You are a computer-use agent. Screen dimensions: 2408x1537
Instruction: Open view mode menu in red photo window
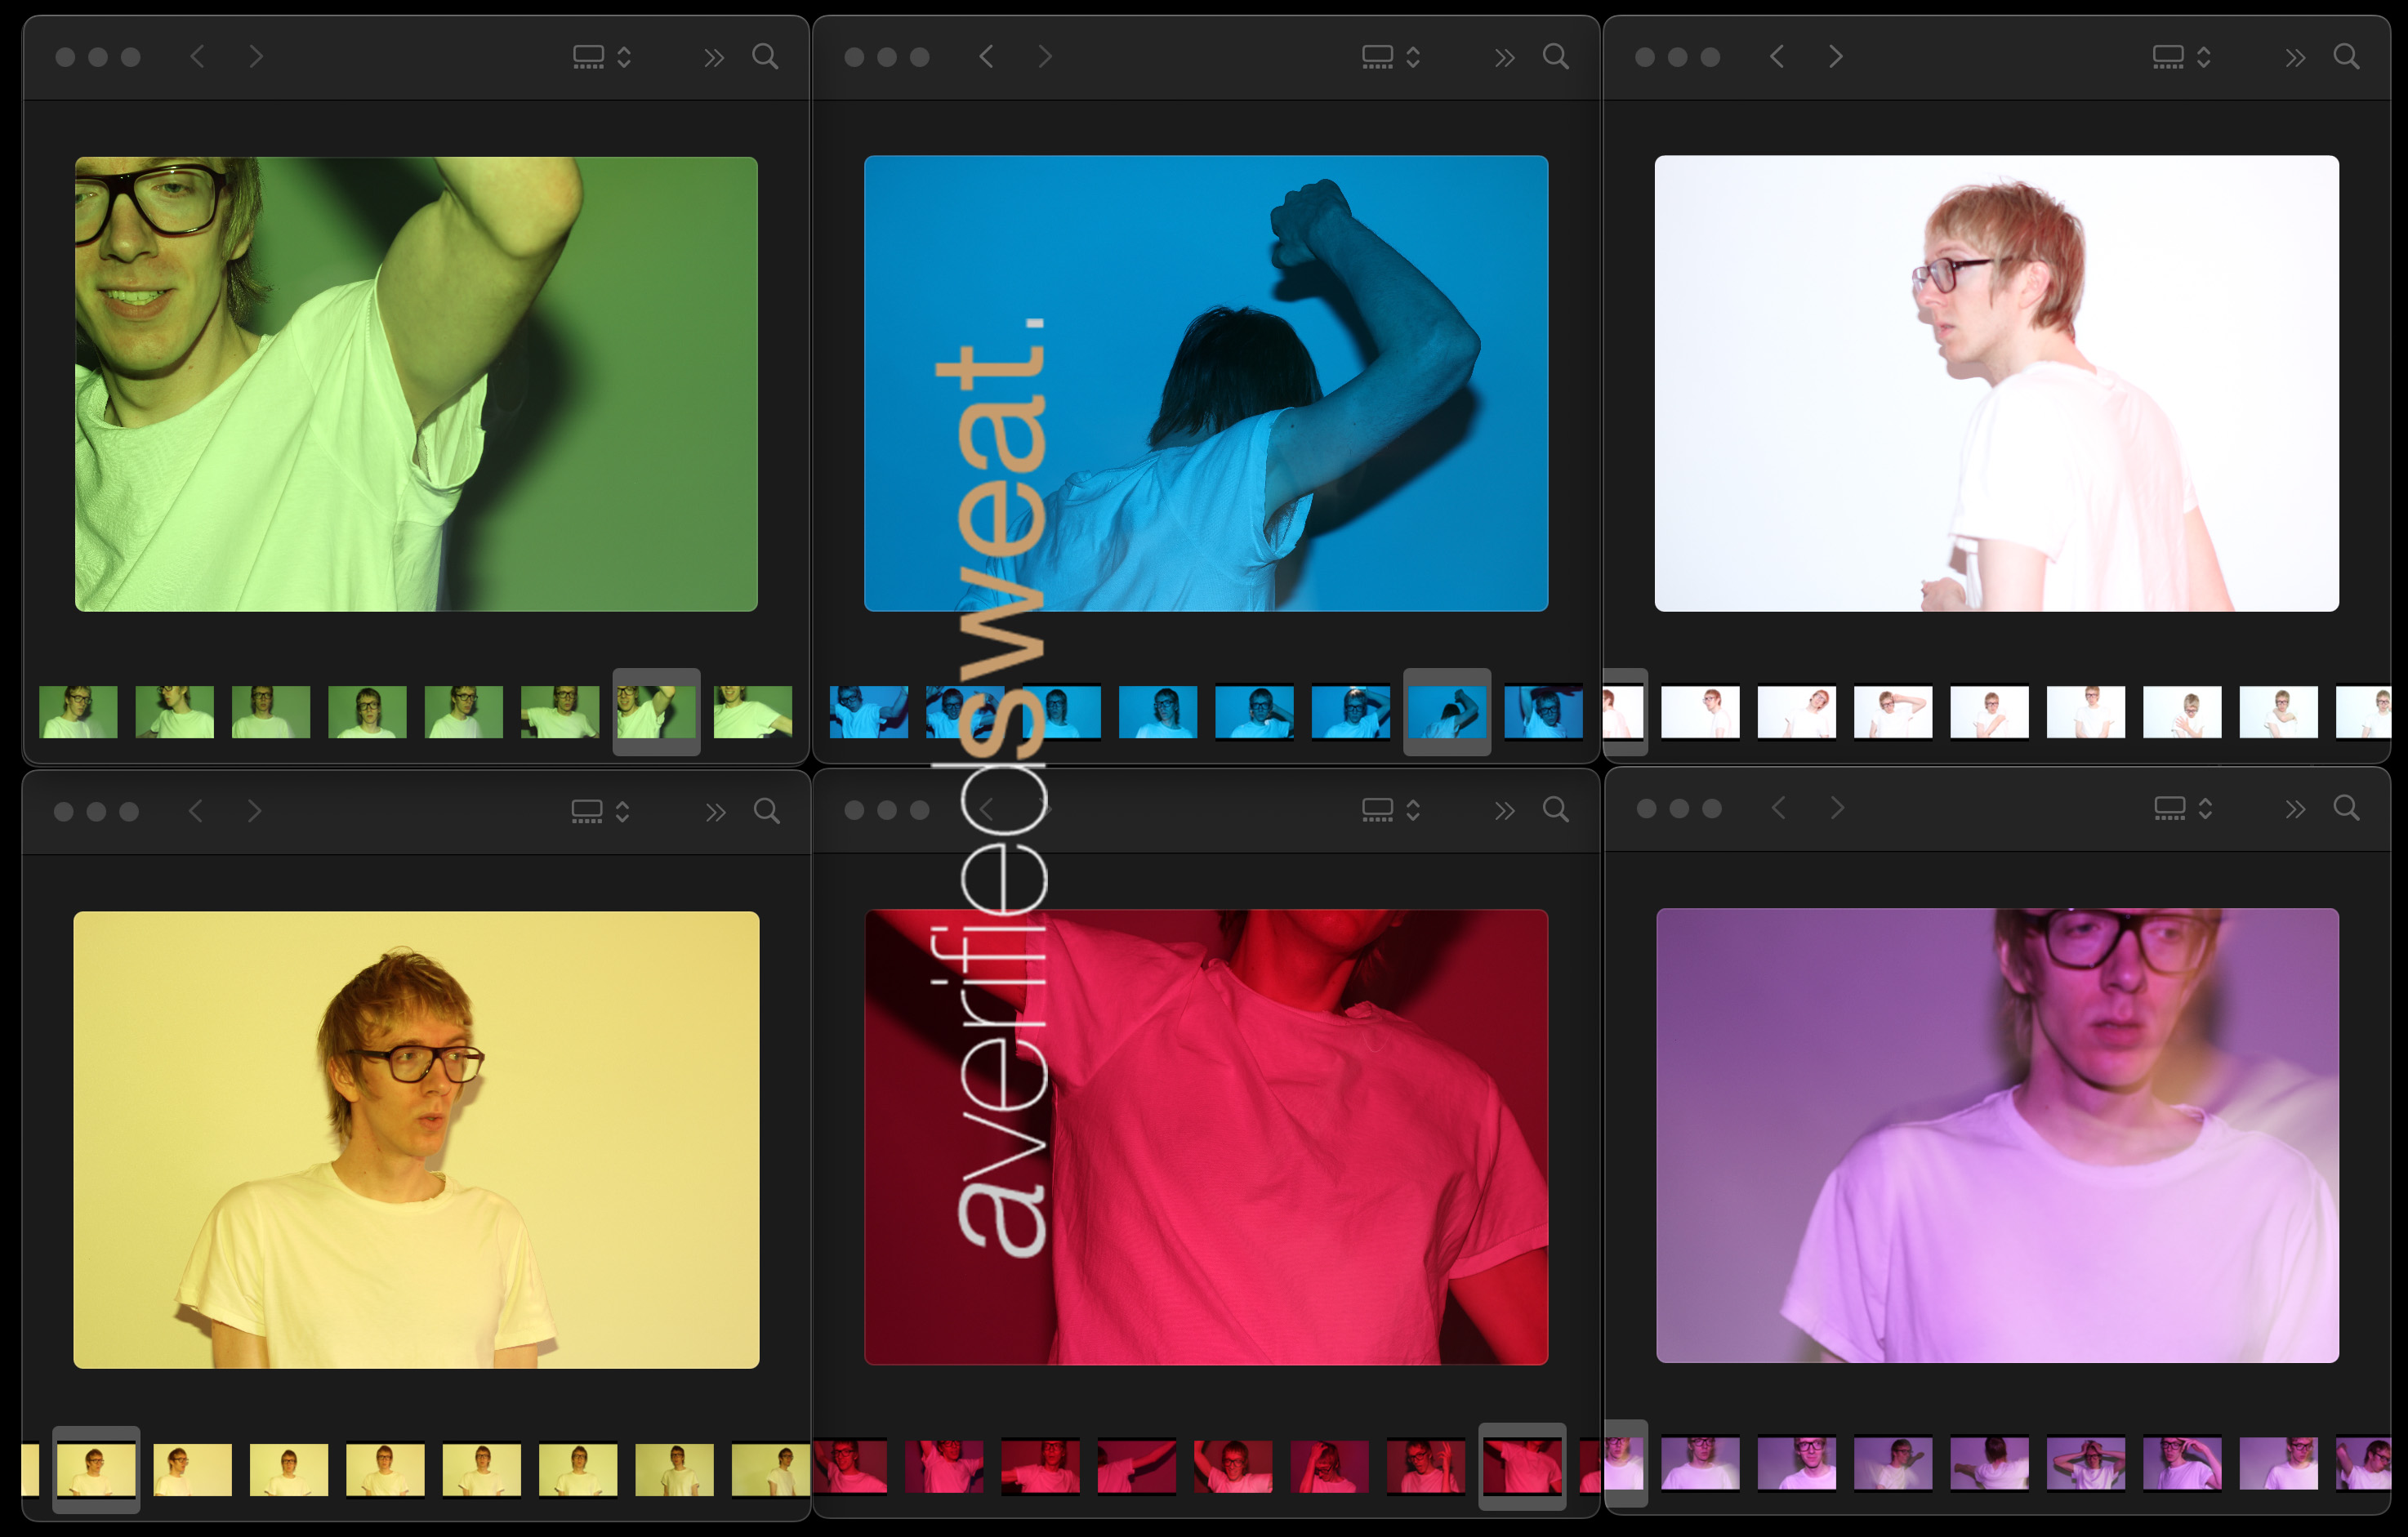(1390, 810)
